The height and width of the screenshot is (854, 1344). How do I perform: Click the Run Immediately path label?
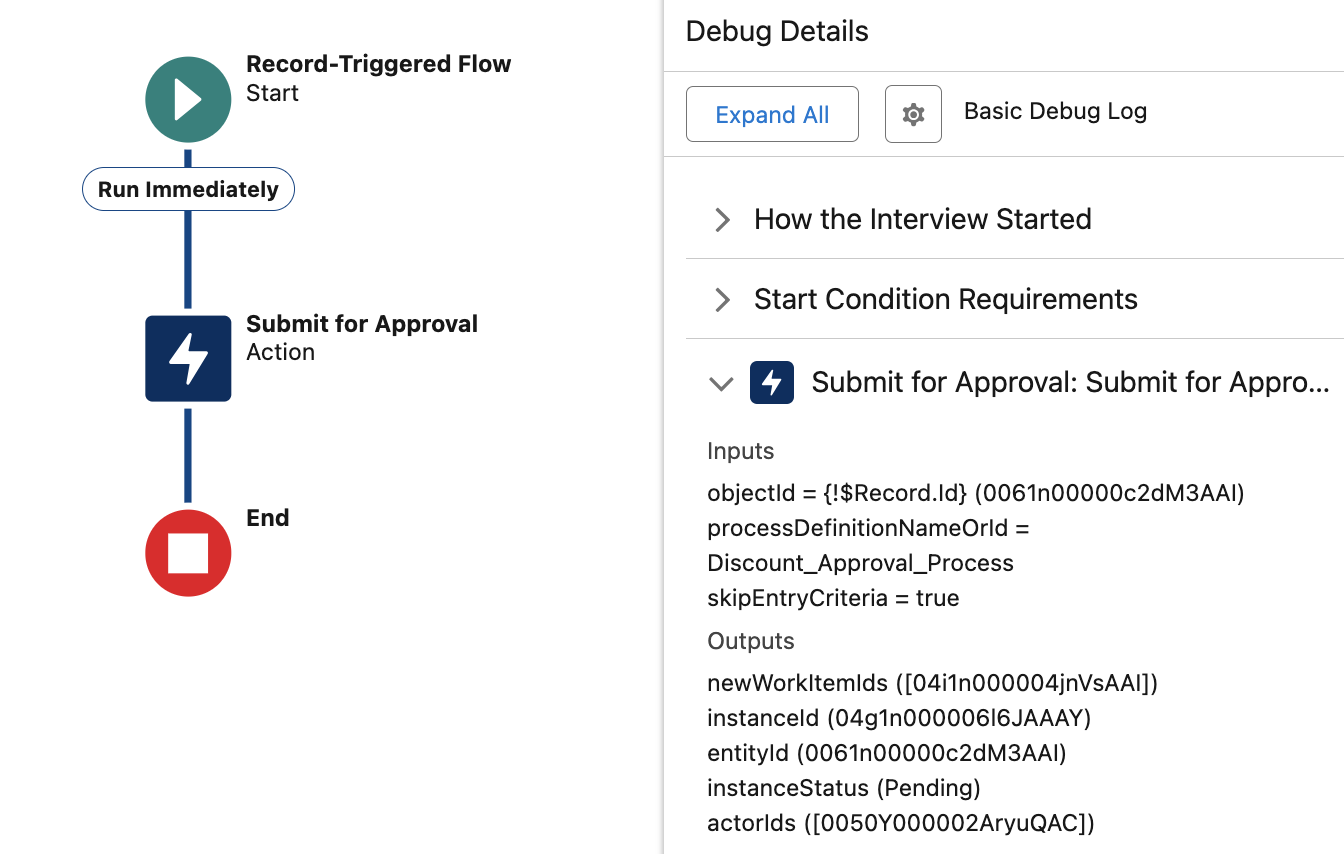coord(188,189)
